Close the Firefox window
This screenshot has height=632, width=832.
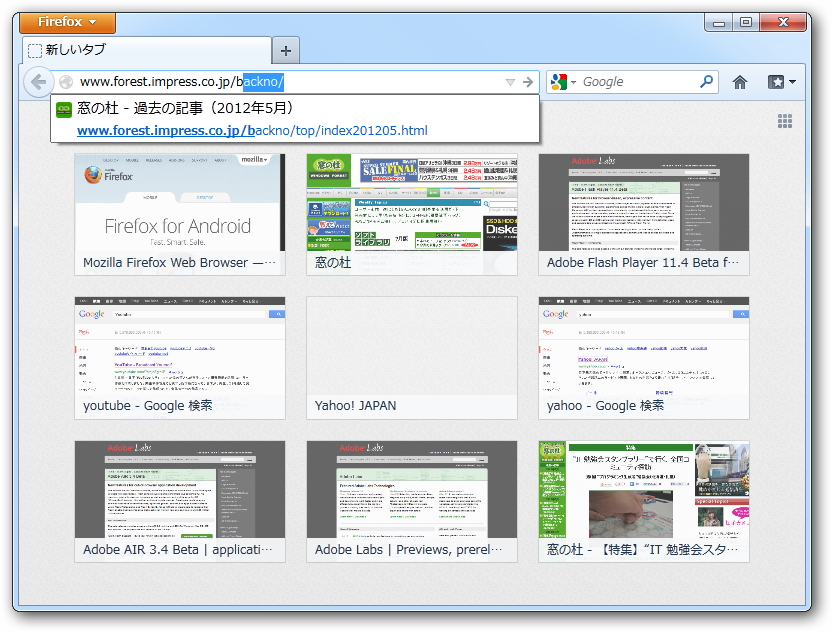[783, 22]
